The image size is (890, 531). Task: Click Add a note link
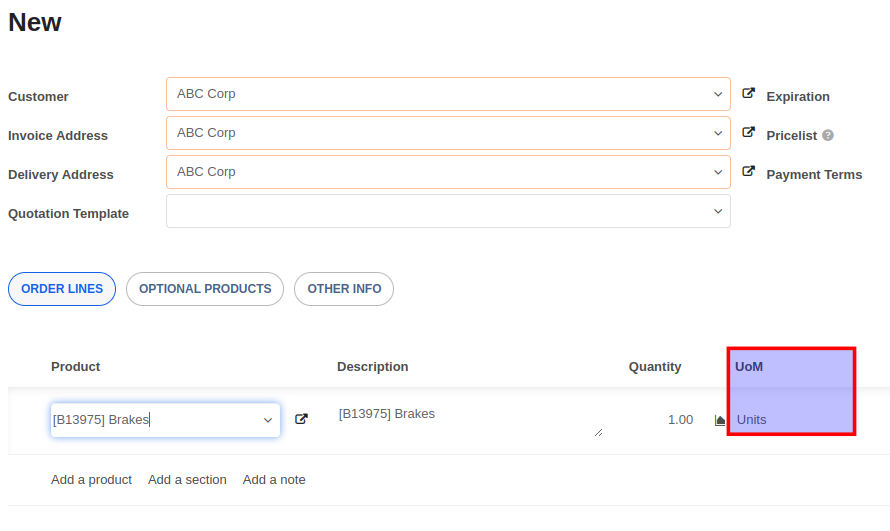pyautogui.click(x=274, y=480)
